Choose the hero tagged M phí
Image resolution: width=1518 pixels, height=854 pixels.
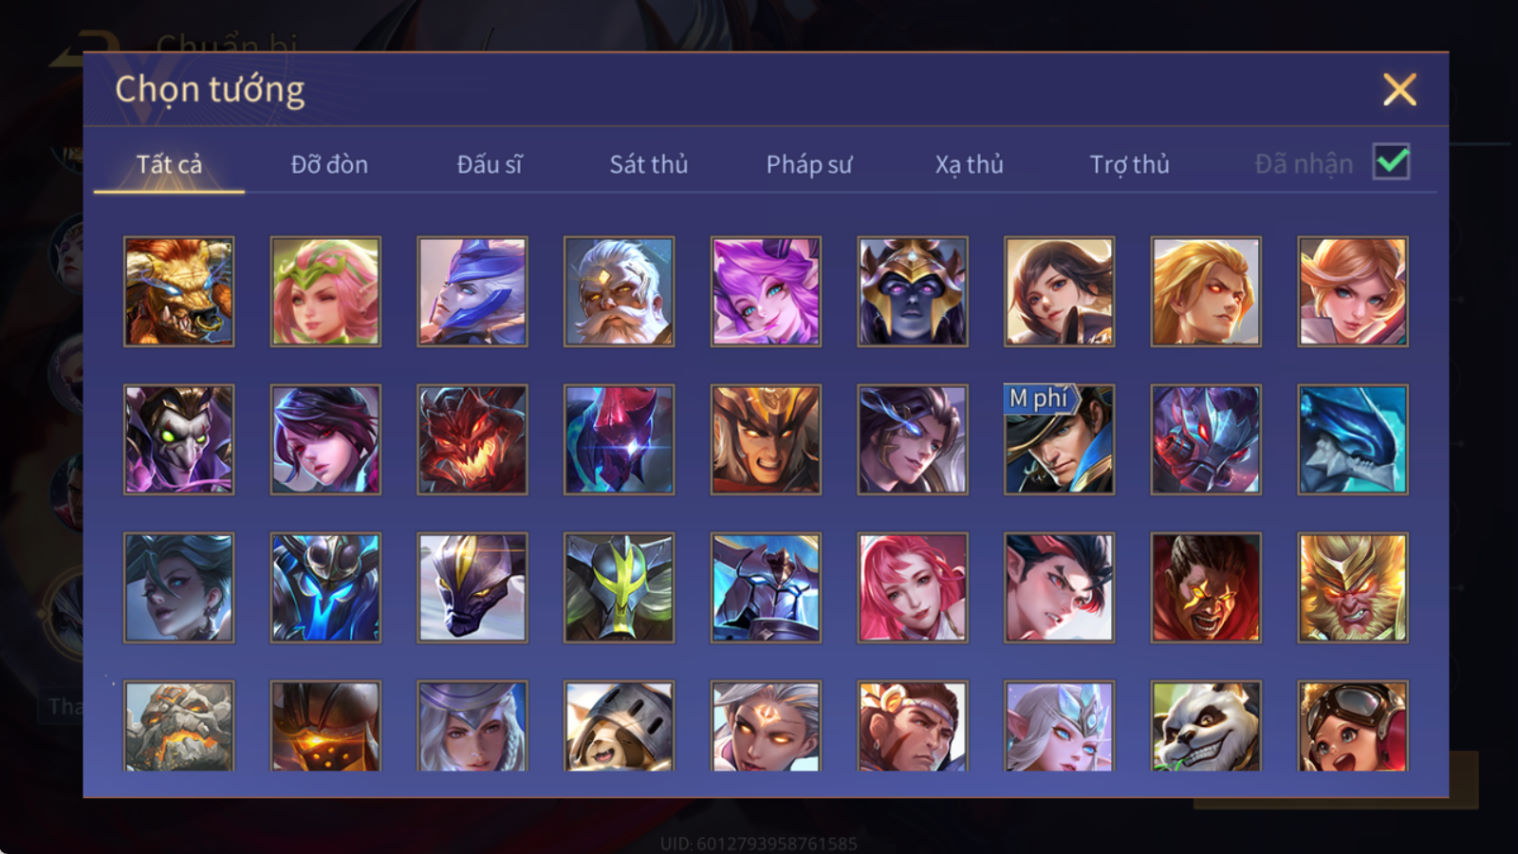[x=1059, y=439]
